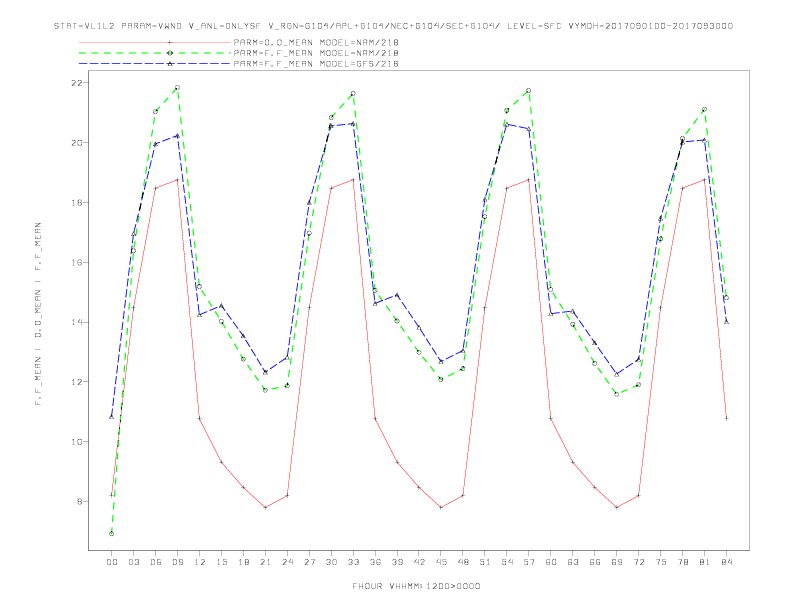Click x-axis tick label 33
Image resolution: width=792 pixels, height=612 pixels.
click(x=353, y=562)
